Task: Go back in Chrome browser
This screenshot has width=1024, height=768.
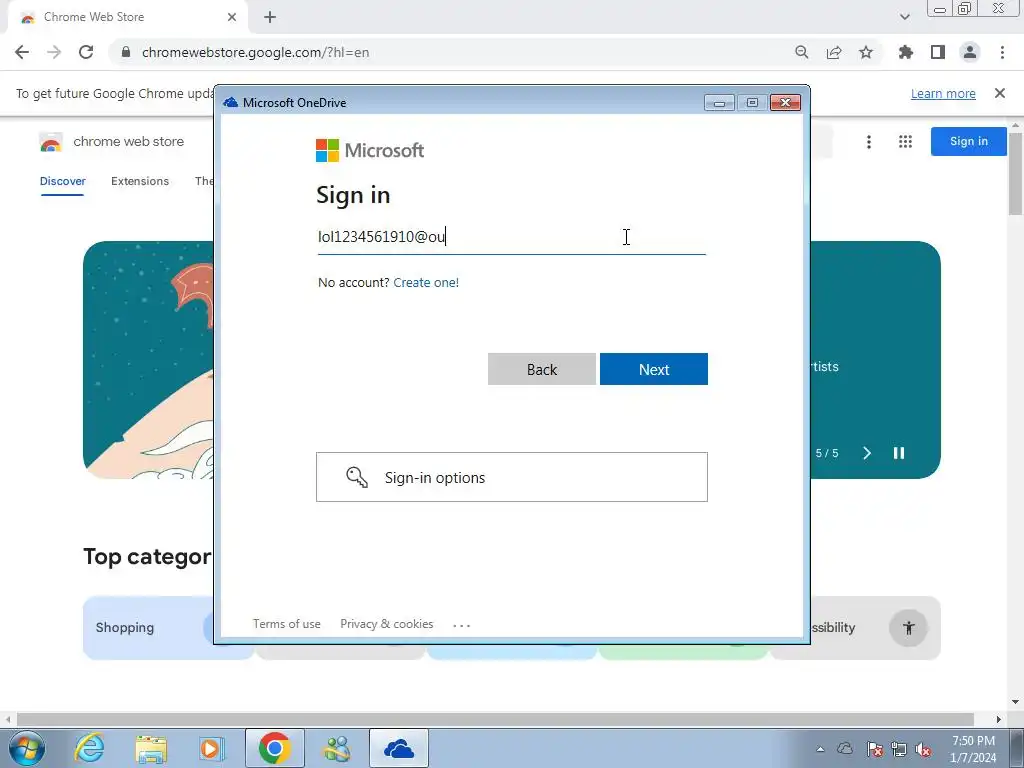Action: click(x=22, y=52)
